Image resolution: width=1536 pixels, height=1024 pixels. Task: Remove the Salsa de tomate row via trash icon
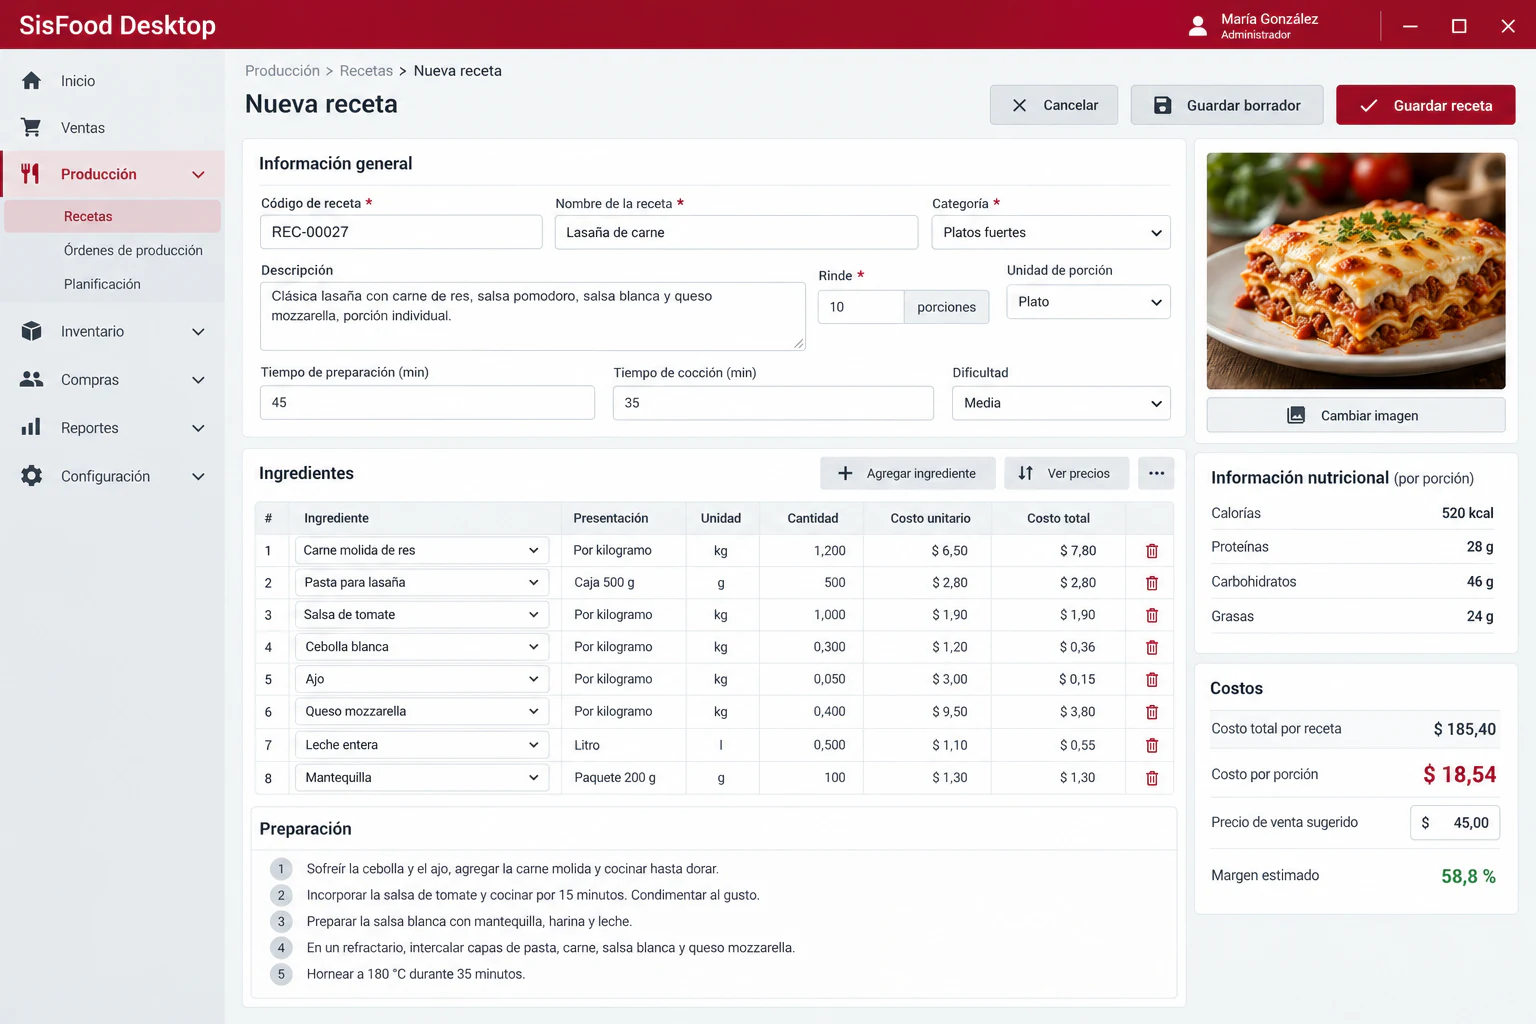tap(1152, 615)
